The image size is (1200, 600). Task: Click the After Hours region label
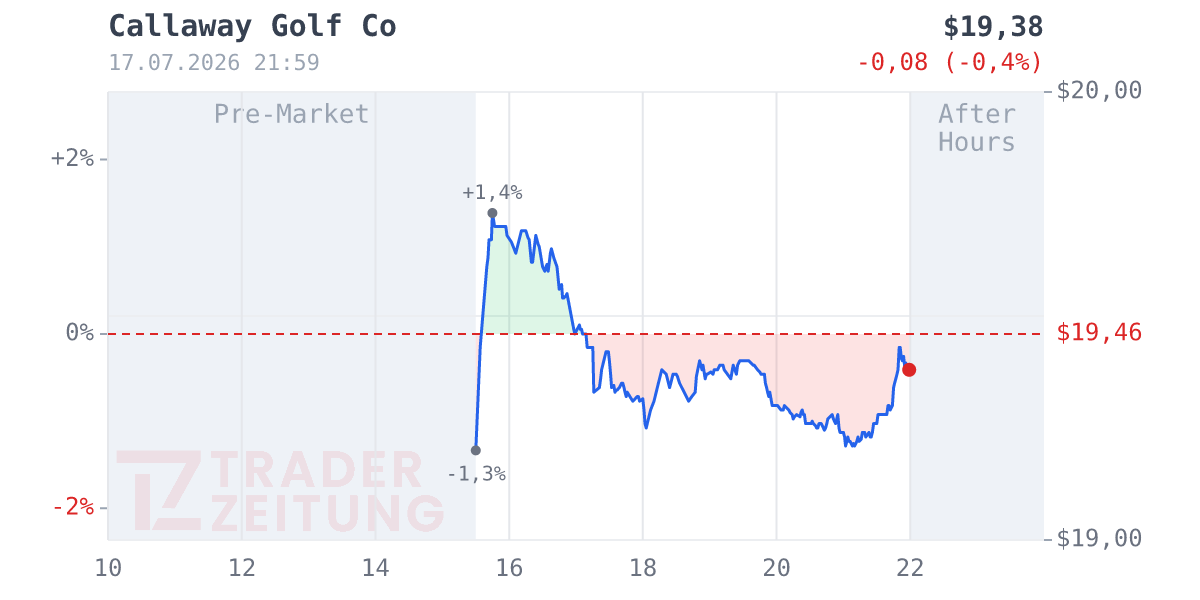[977, 128]
